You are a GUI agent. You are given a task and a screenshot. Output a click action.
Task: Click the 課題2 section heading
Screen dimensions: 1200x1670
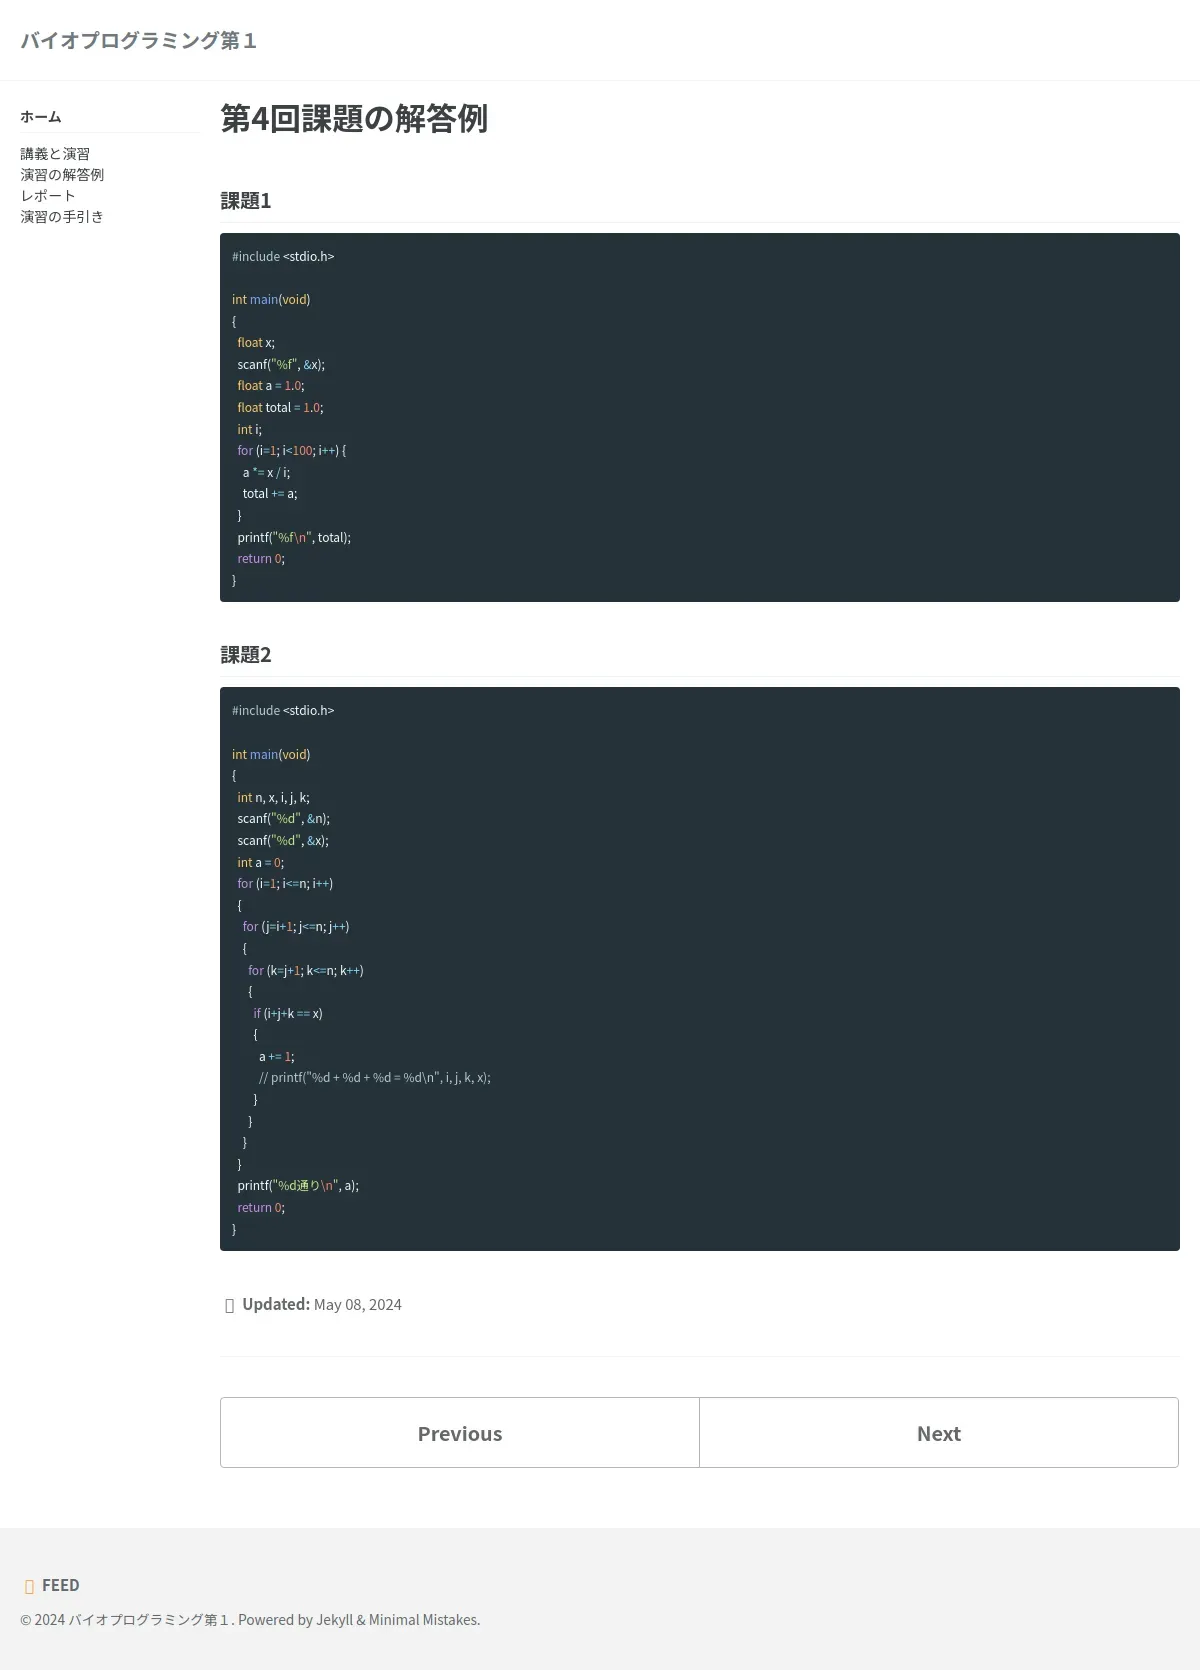point(246,655)
